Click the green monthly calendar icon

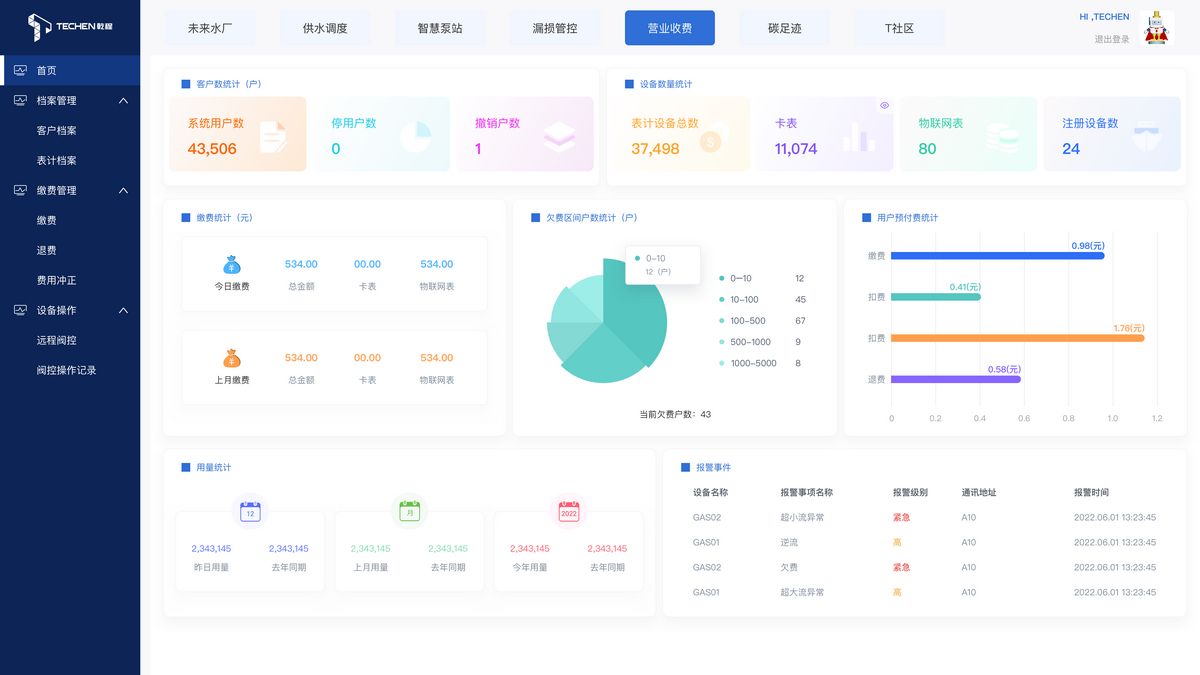click(x=409, y=512)
